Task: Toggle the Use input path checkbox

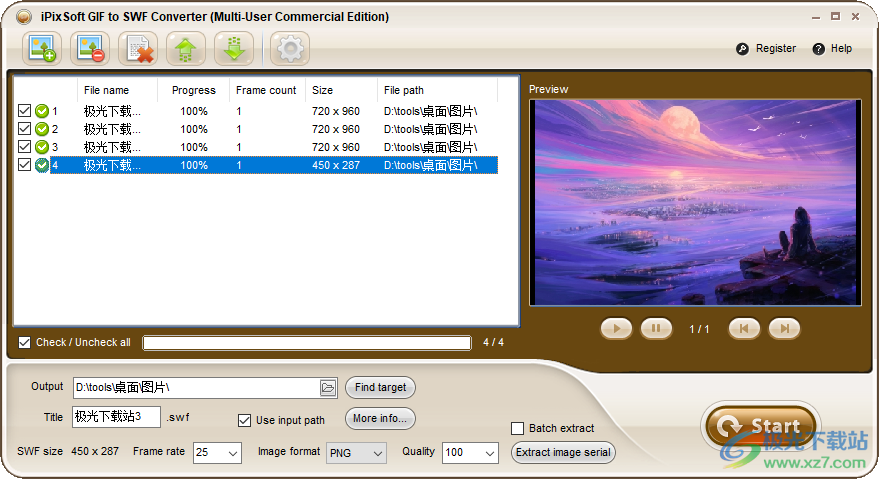Action: pyautogui.click(x=244, y=420)
